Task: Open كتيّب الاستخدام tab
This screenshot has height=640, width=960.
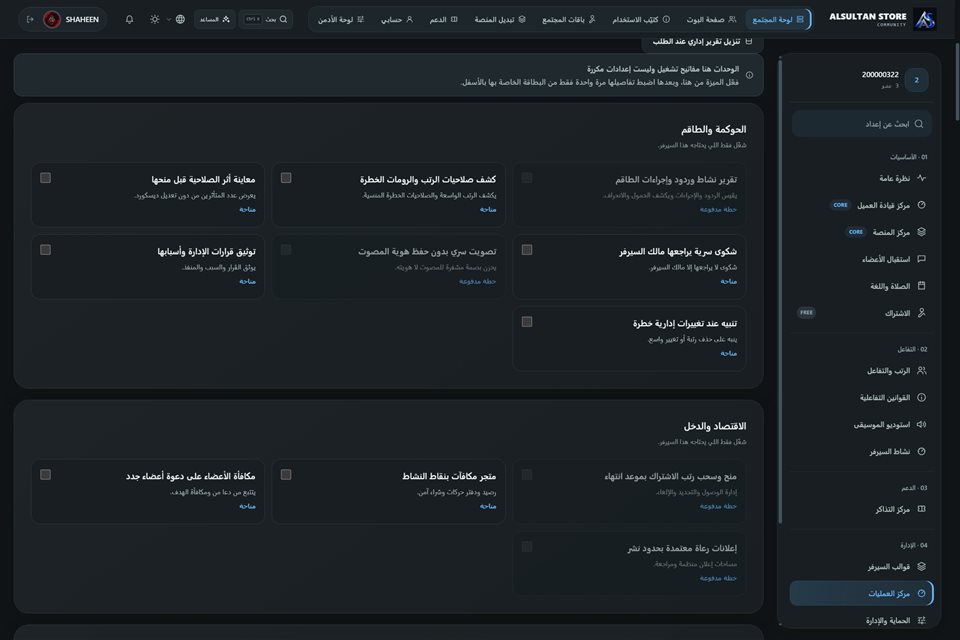Action: click(x=641, y=20)
